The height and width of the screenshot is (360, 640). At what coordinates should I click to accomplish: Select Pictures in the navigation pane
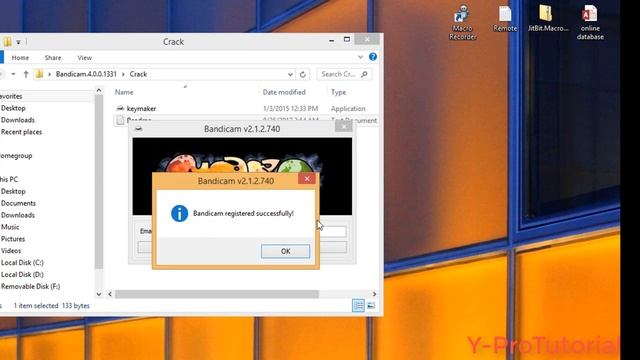click(13, 238)
